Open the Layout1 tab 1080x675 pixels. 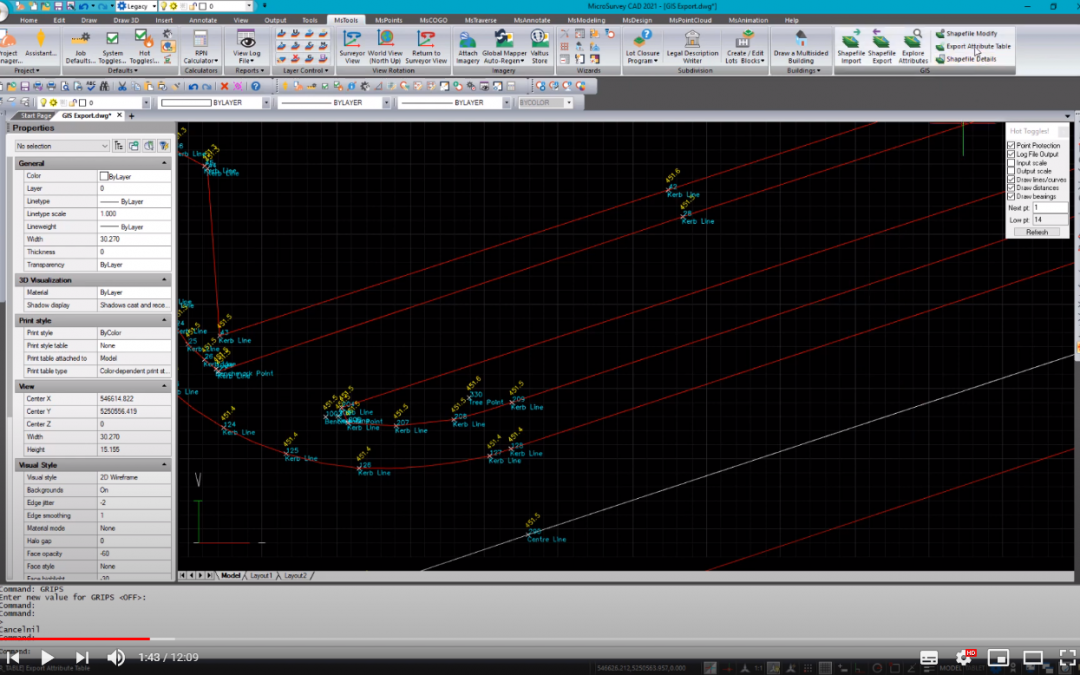[x=261, y=576]
